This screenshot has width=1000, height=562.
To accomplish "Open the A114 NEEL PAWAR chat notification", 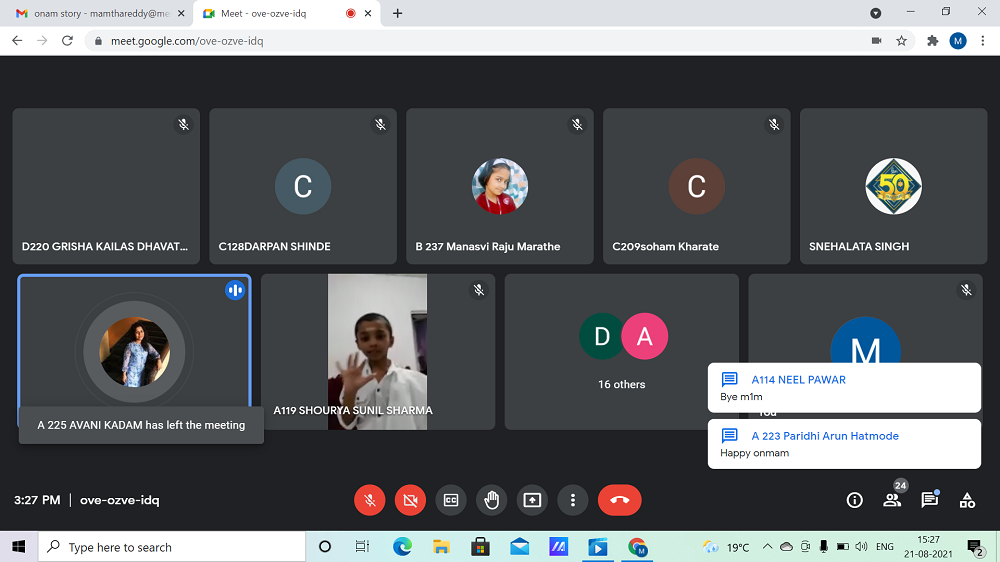I will [843, 388].
